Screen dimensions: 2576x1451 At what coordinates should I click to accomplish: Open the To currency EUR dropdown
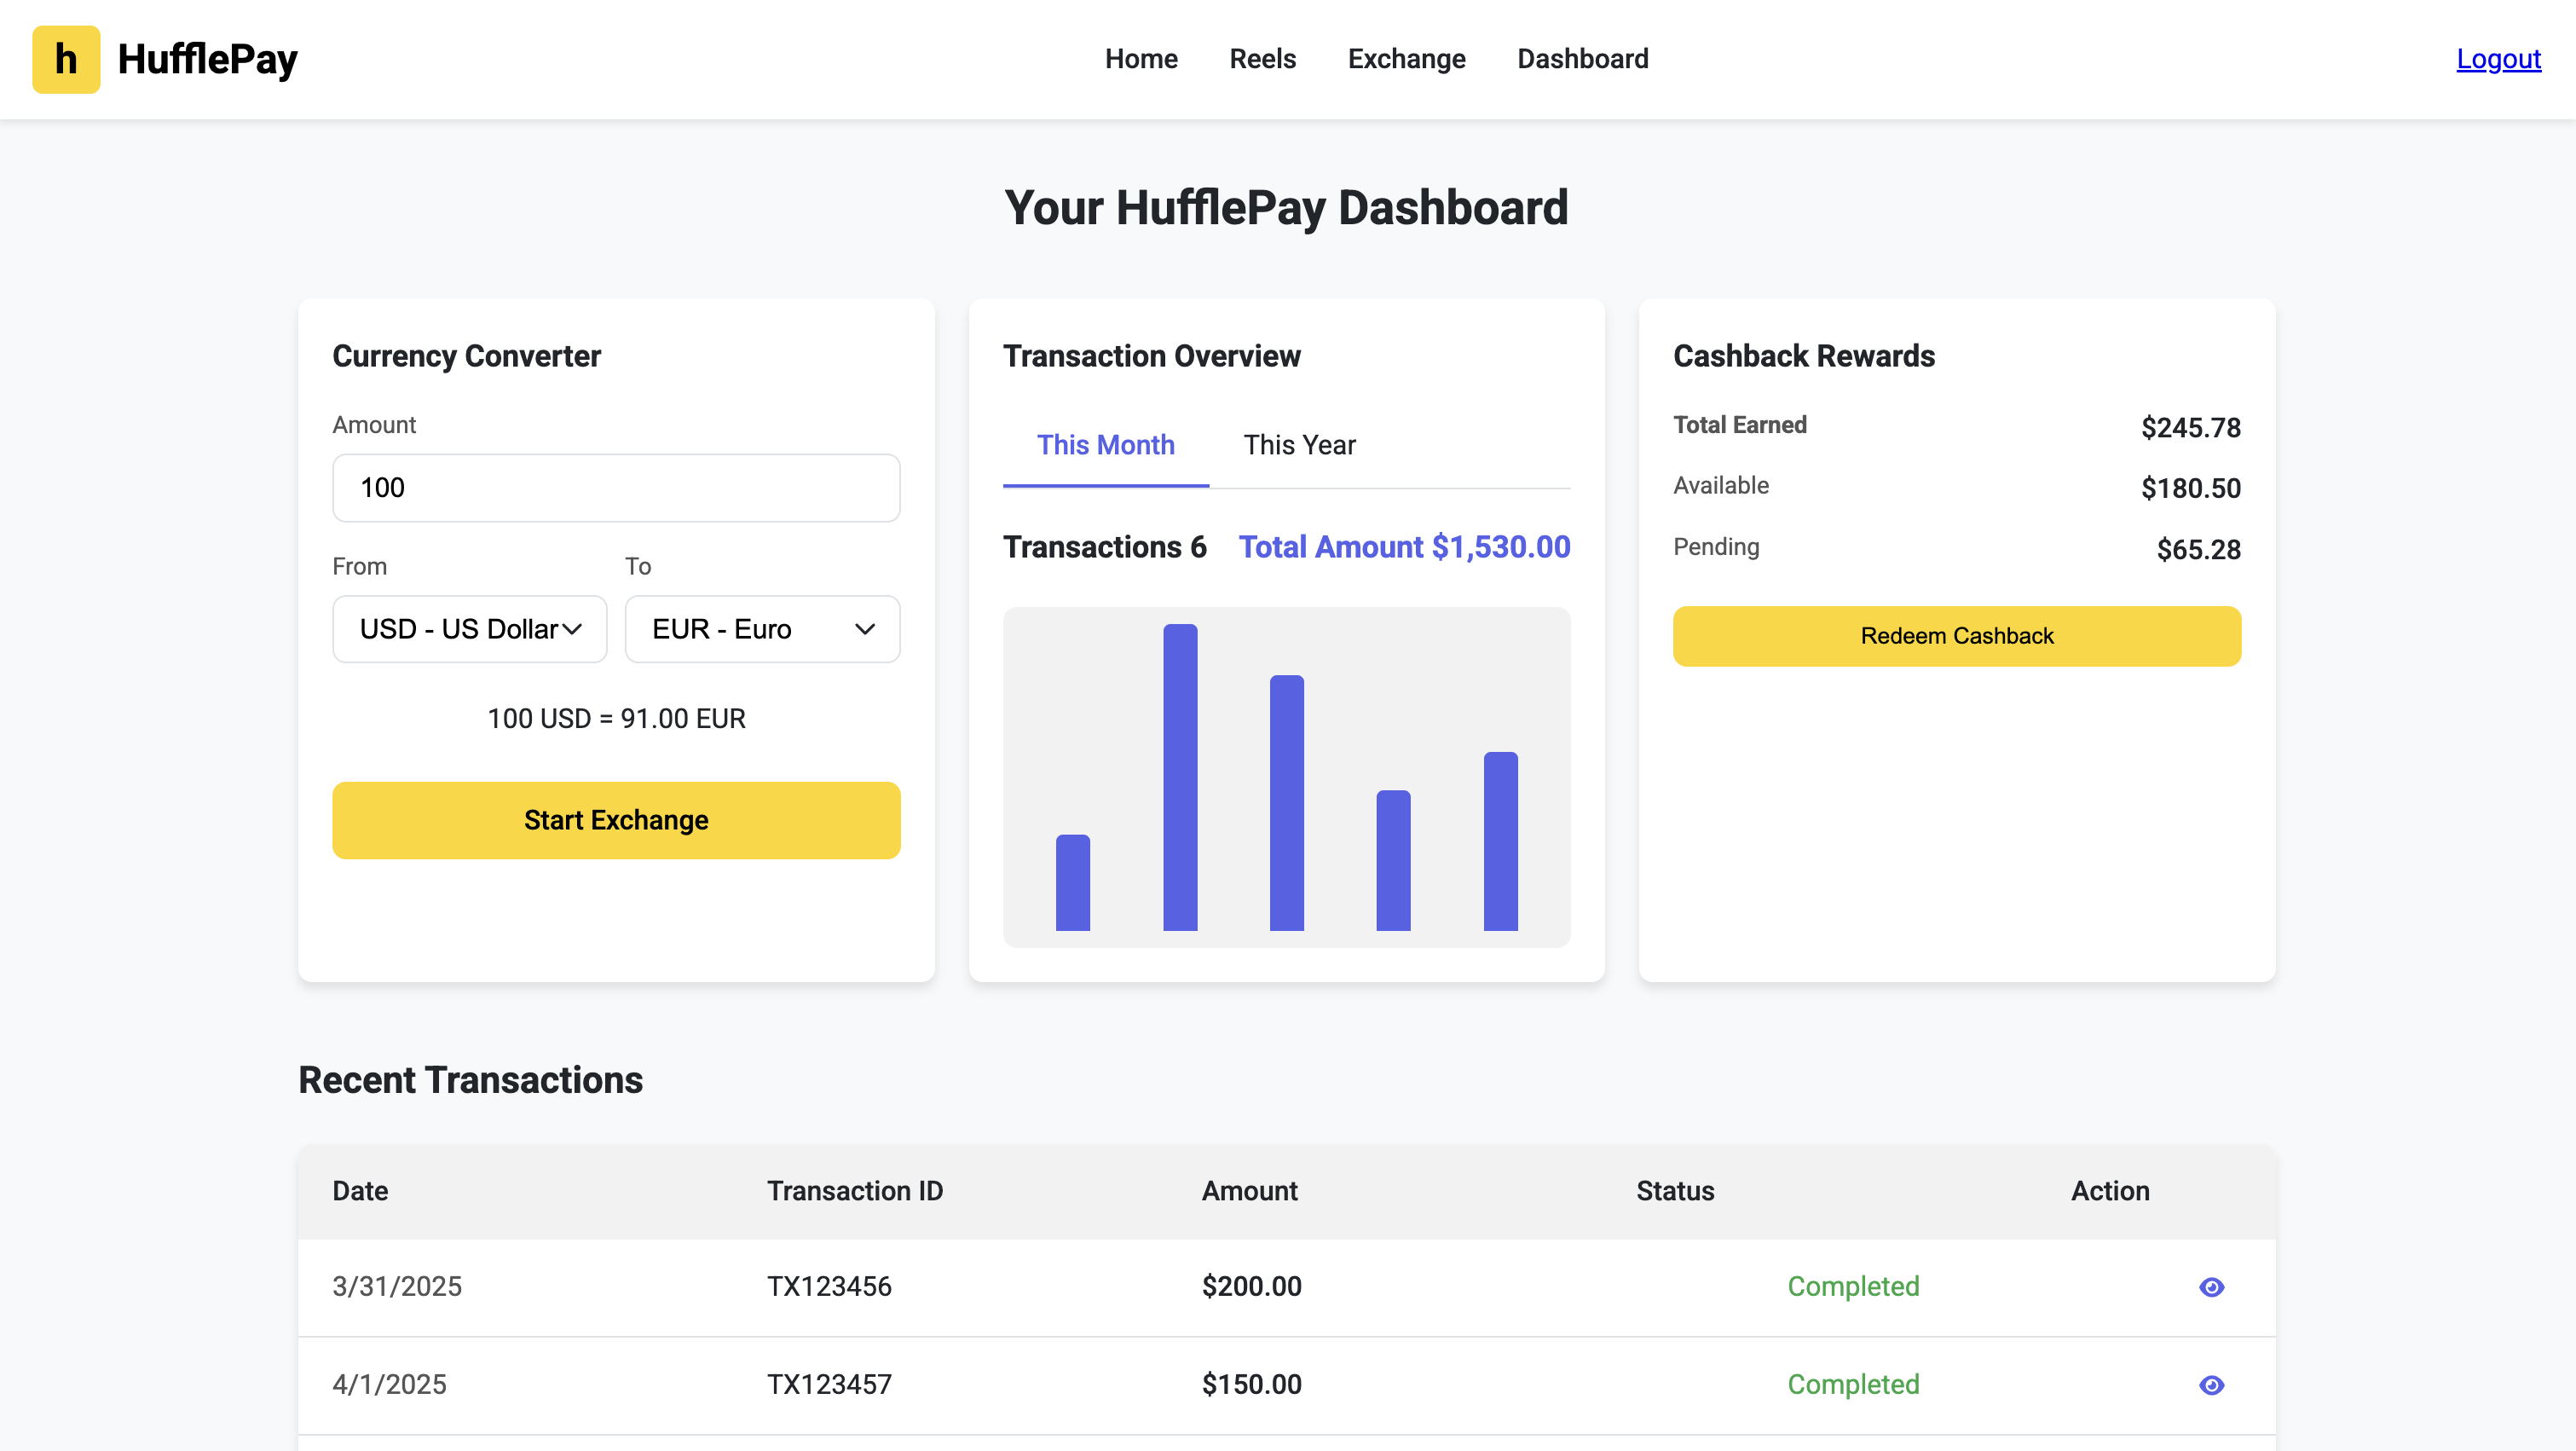coord(762,629)
